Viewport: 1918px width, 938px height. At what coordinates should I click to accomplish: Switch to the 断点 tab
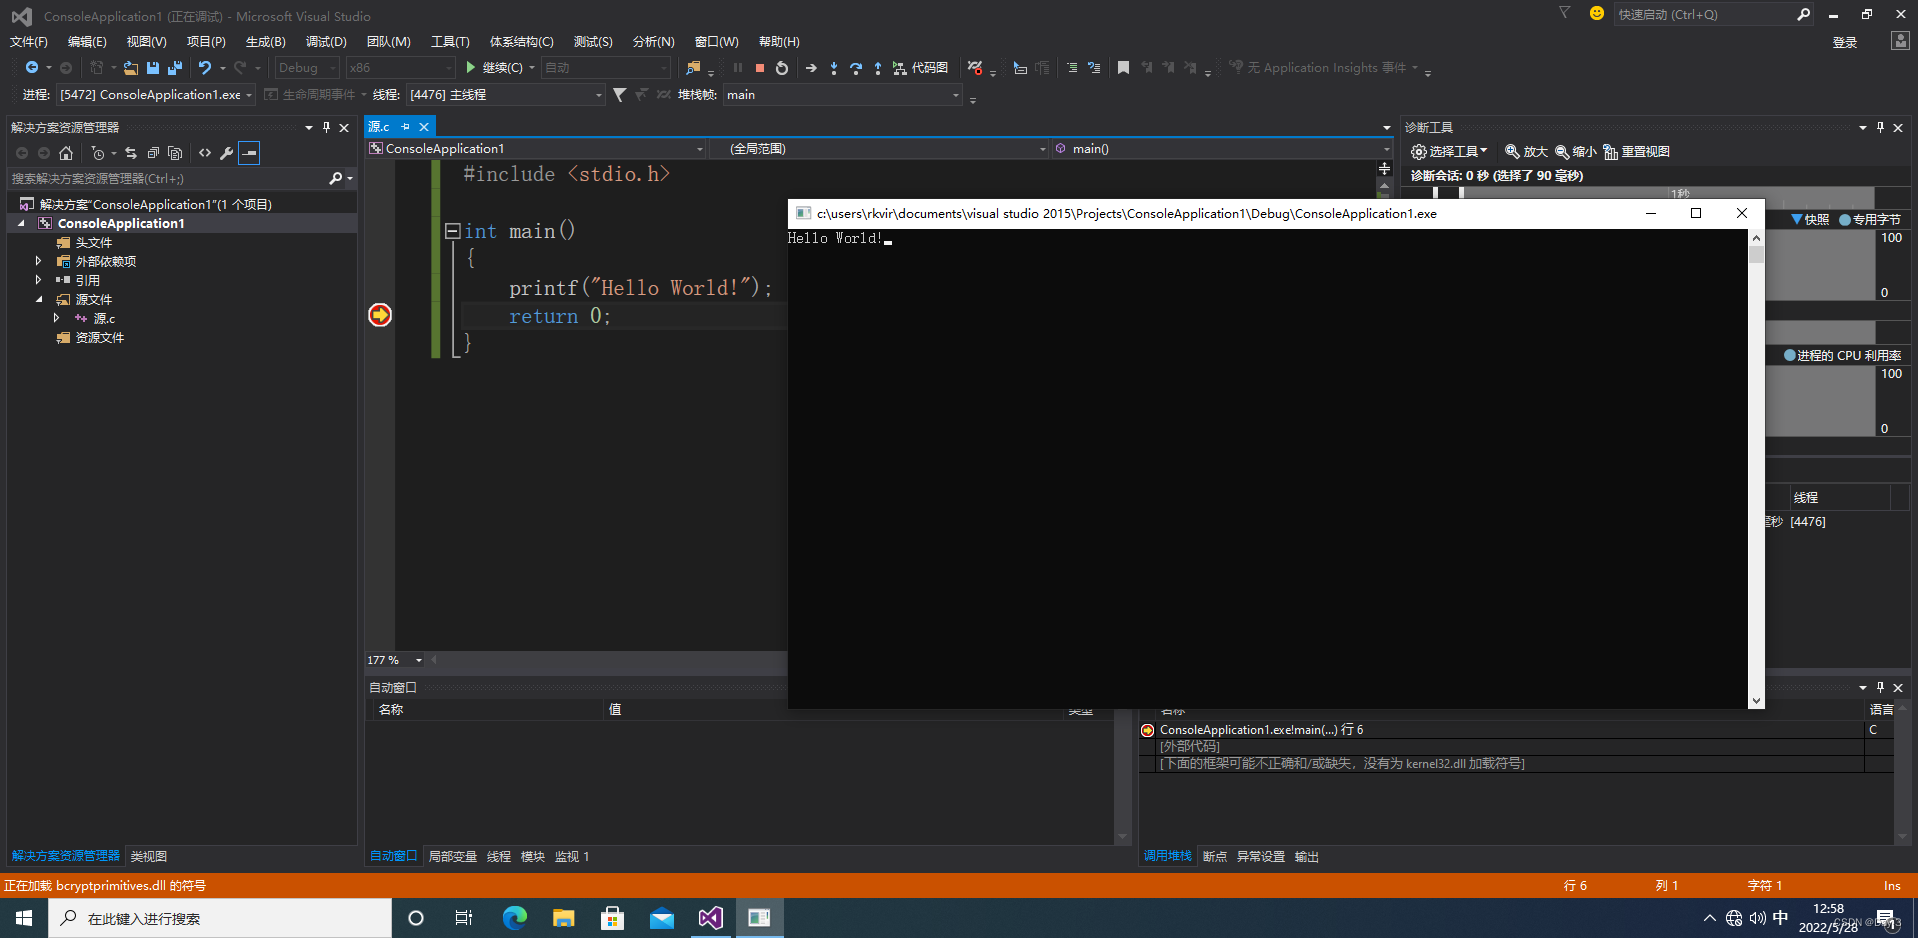pos(1215,857)
